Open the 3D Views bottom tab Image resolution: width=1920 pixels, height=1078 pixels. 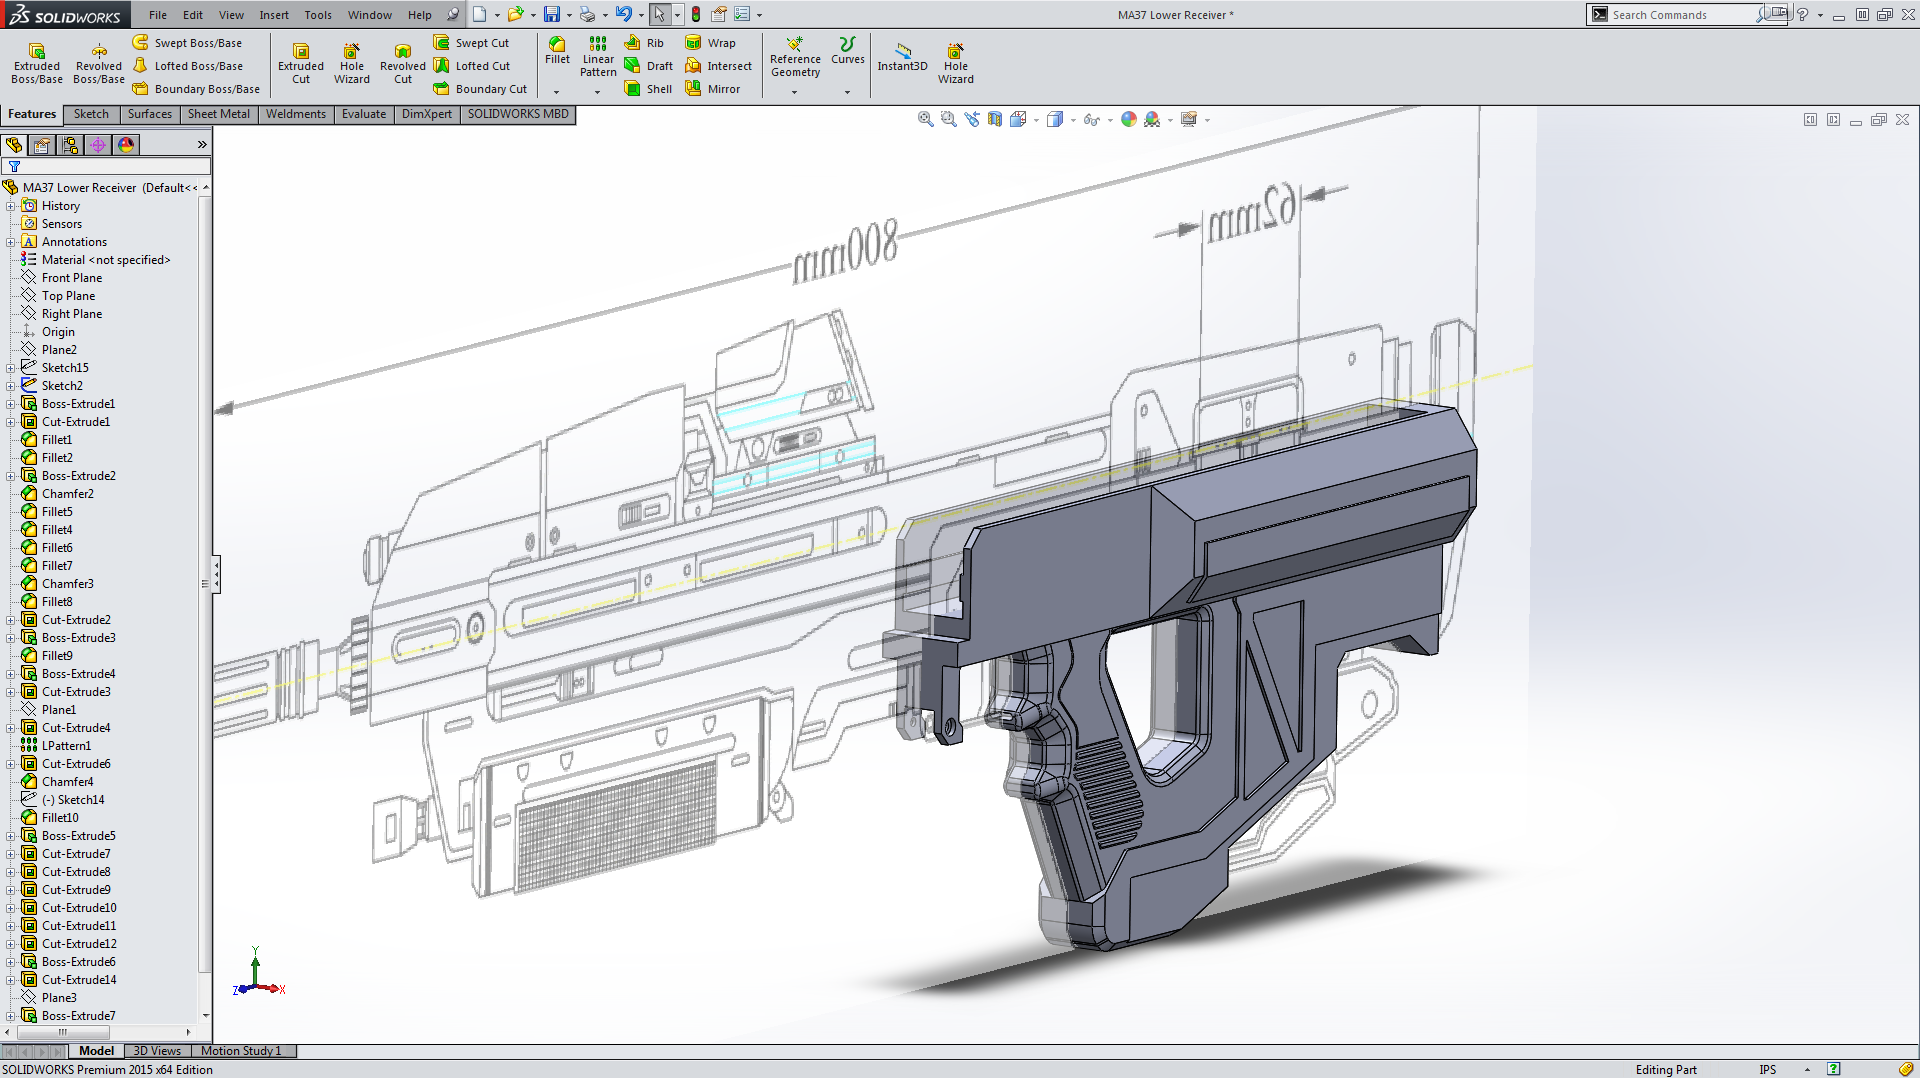click(157, 1051)
